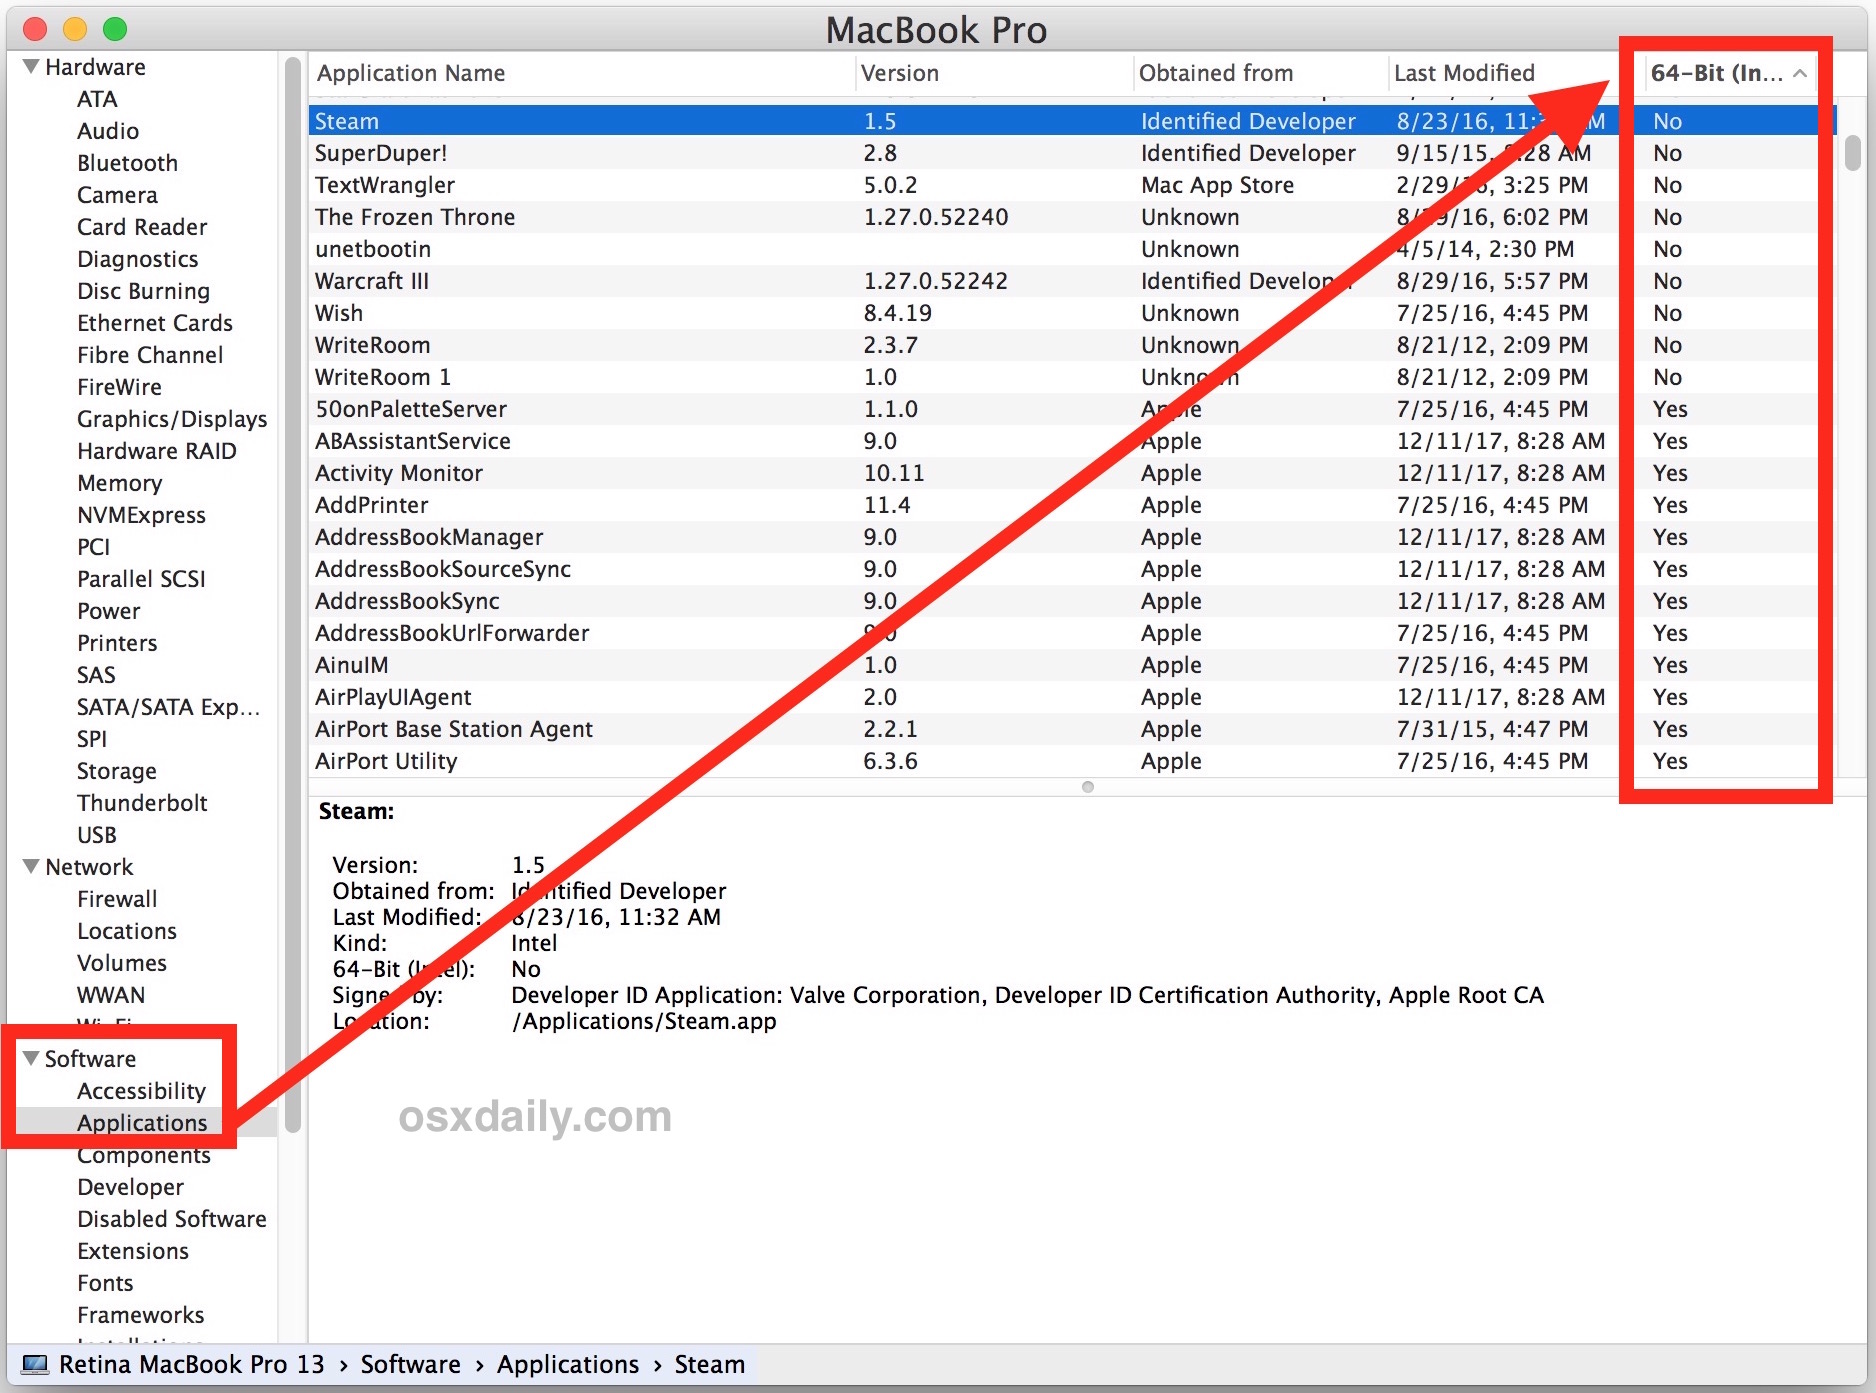This screenshot has height=1393, width=1876.
Task: Open Memory in the sidebar
Action: (119, 483)
